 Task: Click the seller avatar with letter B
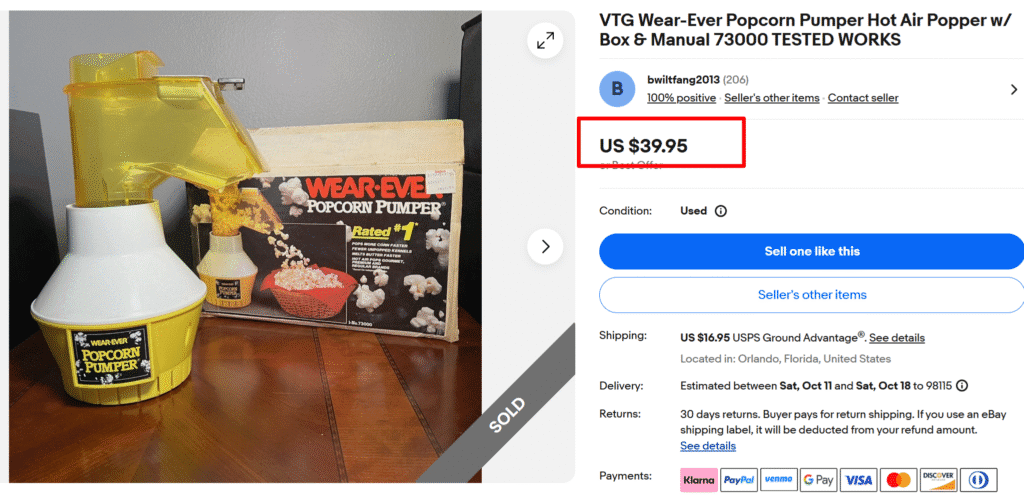(617, 89)
